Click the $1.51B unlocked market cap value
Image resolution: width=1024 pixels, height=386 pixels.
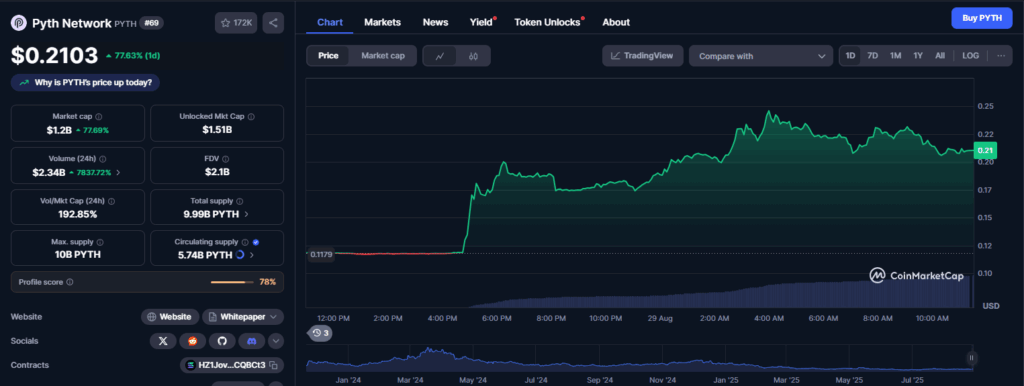point(217,130)
